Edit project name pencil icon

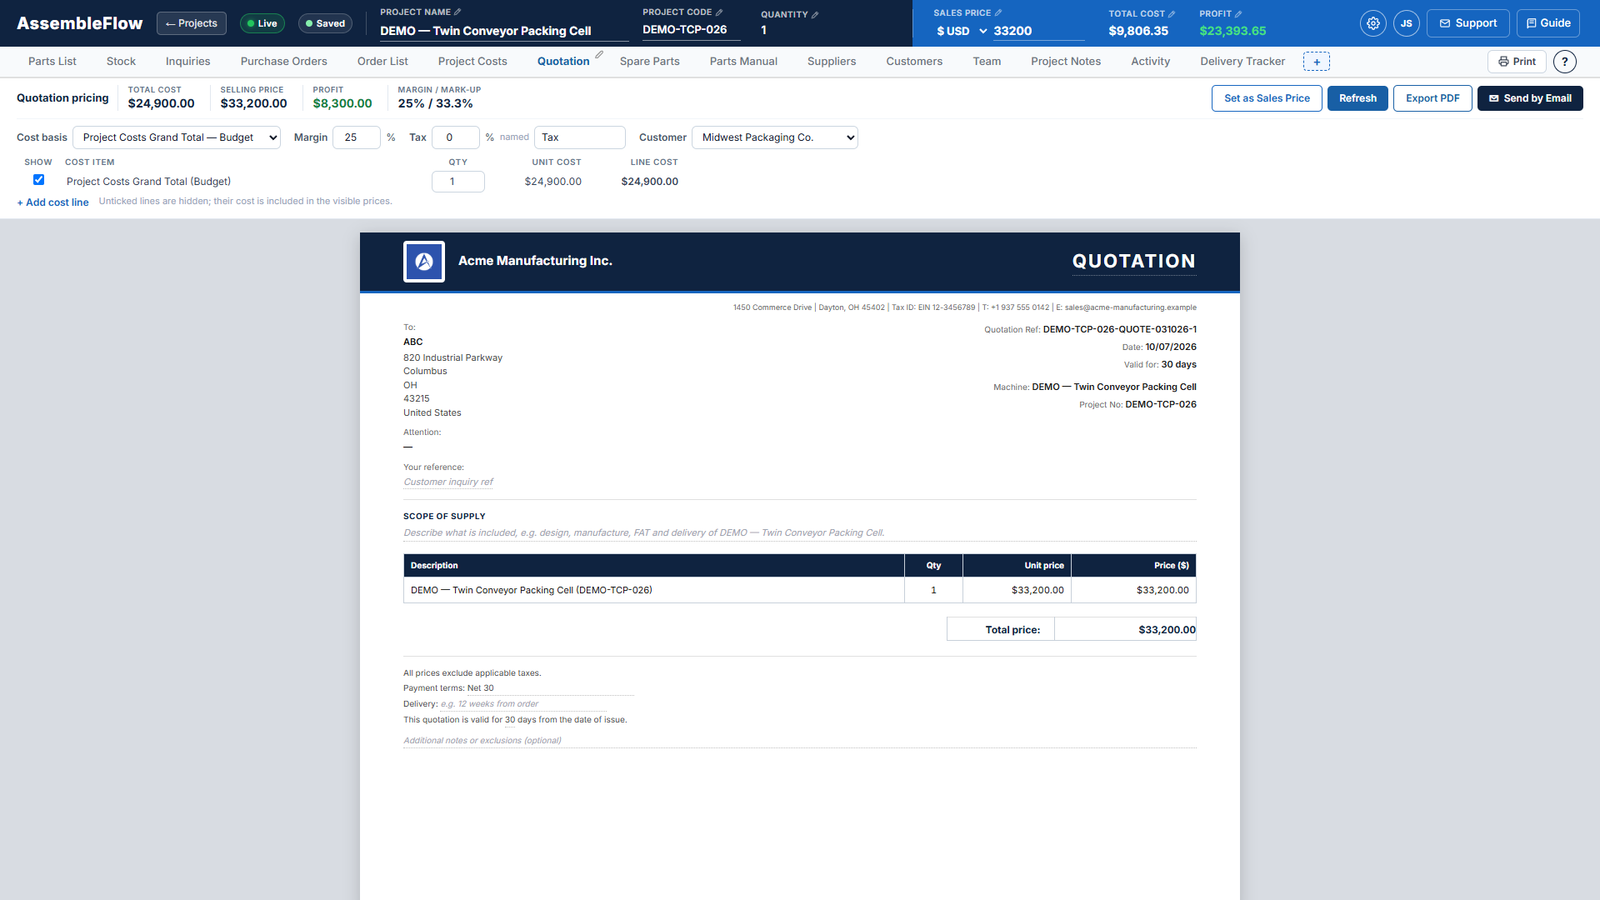point(458,12)
